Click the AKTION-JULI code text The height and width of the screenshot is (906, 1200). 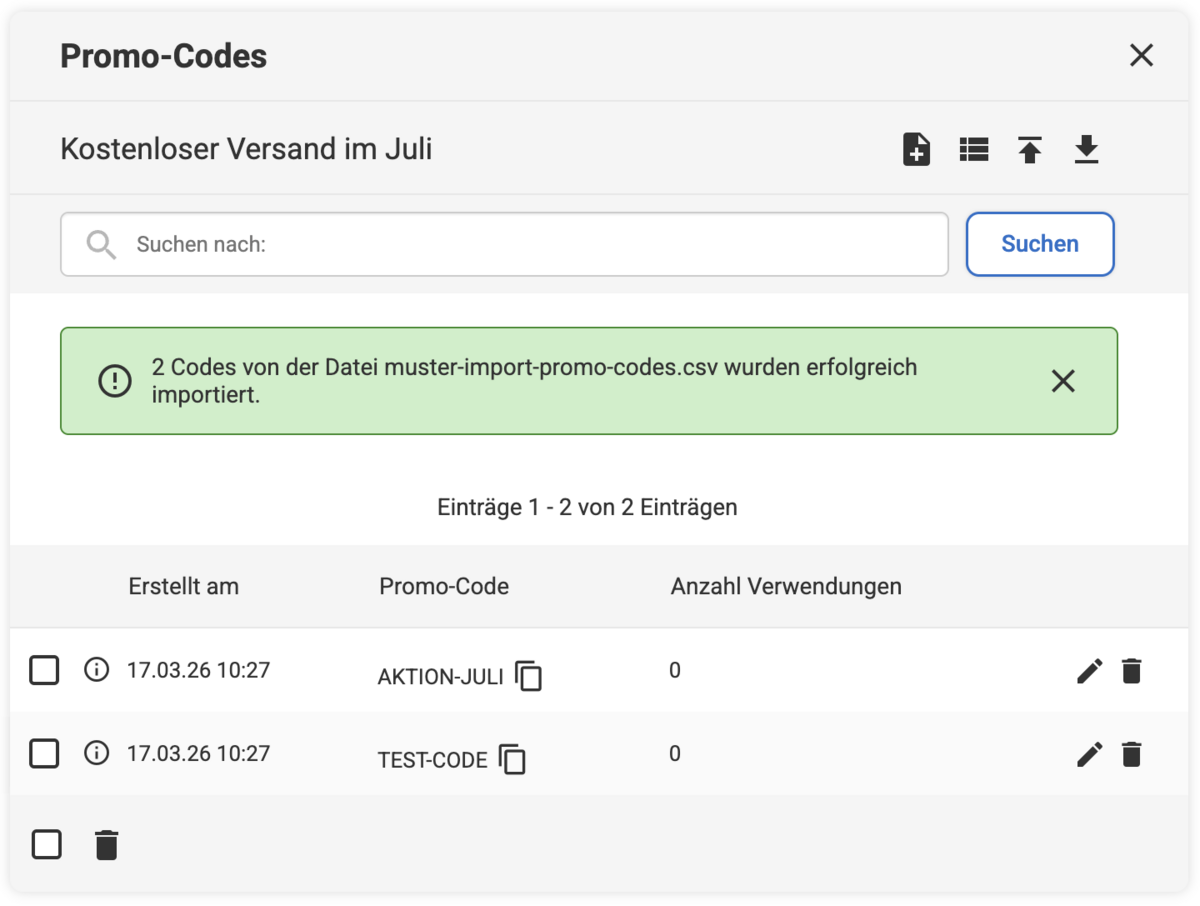click(x=441, y=677)
